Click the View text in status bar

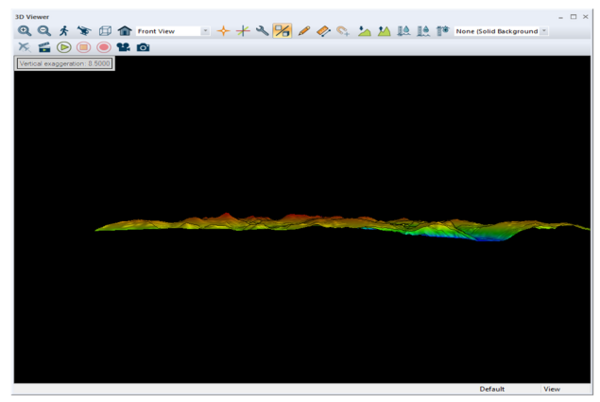pos(552,389)
